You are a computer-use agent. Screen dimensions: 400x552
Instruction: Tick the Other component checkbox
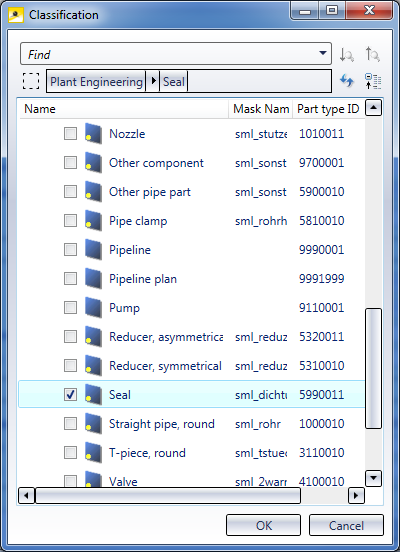coord(70,163)
